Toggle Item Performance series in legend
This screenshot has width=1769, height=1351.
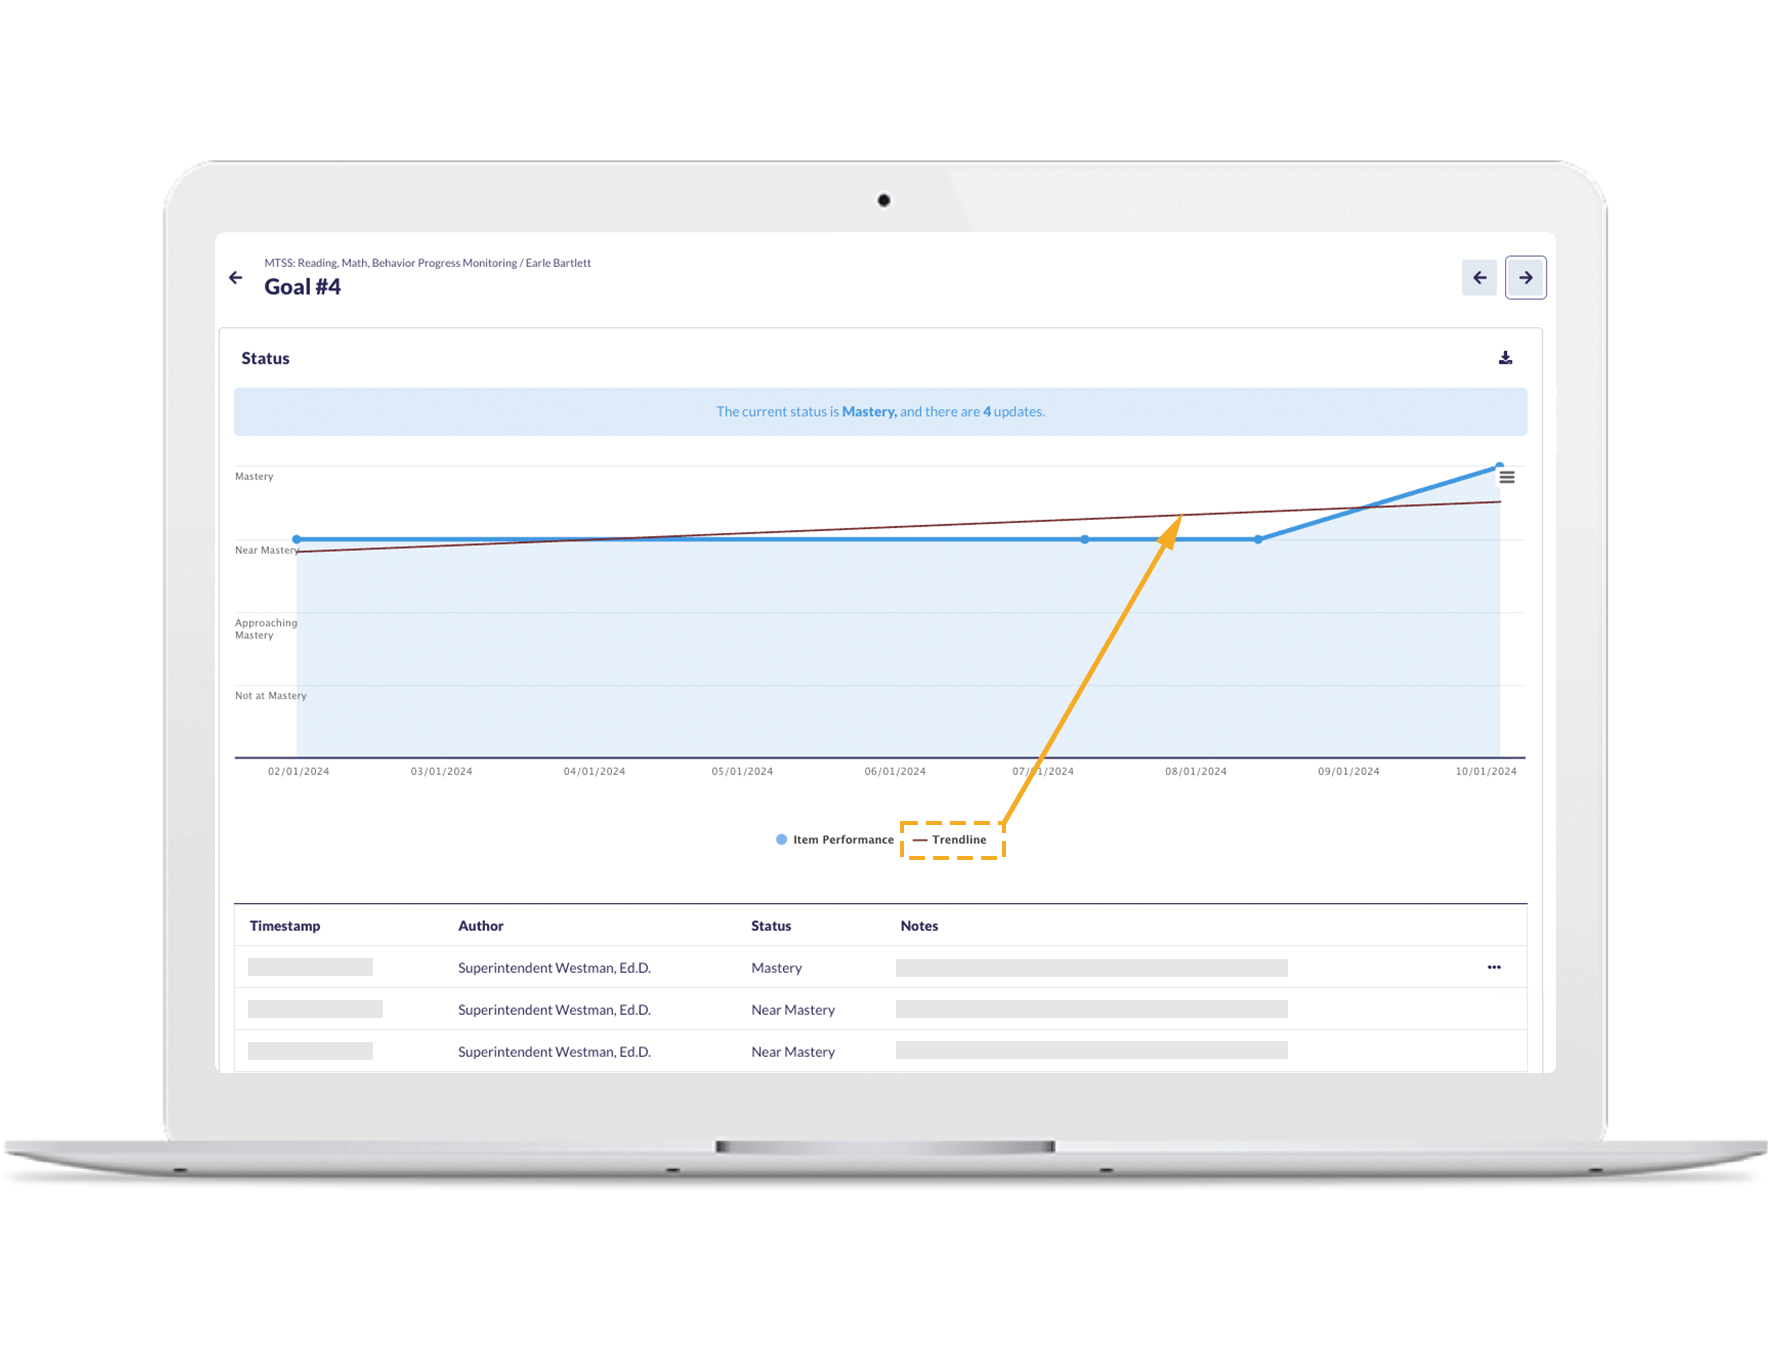click(x=842, y=840)
